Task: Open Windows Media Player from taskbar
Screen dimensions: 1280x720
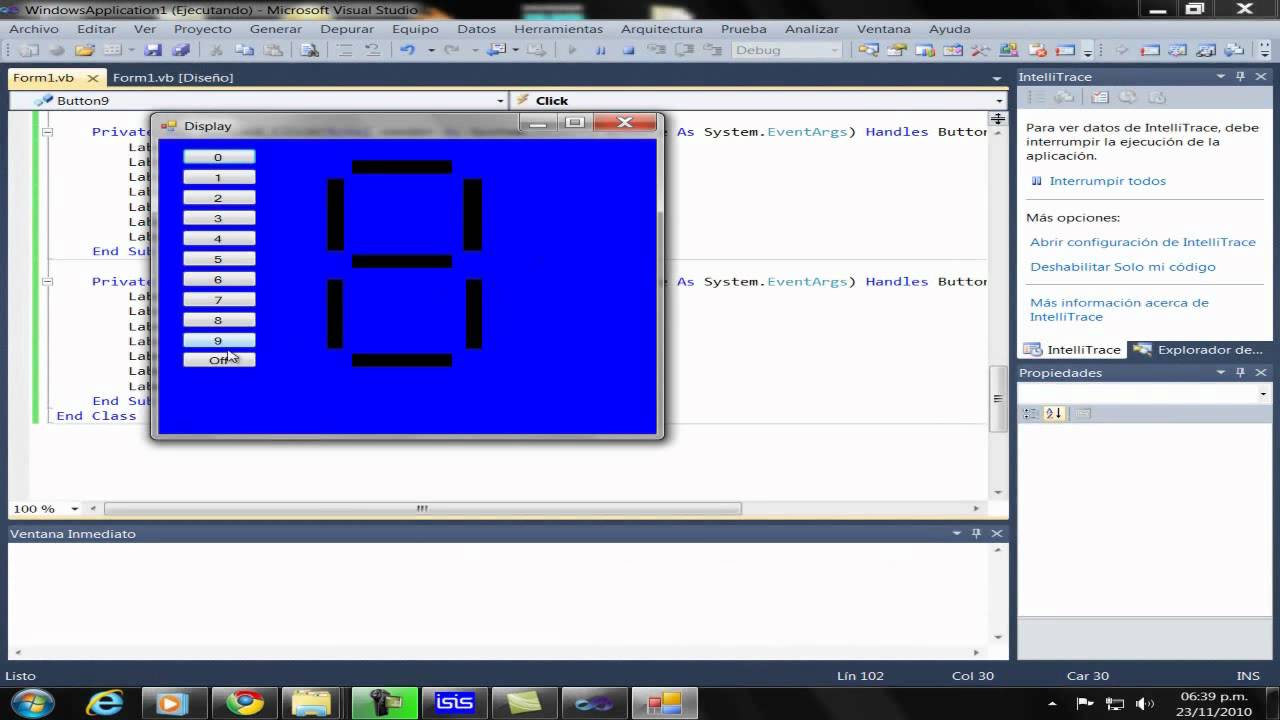Action: pyautogui.click(x=175, y=702)
